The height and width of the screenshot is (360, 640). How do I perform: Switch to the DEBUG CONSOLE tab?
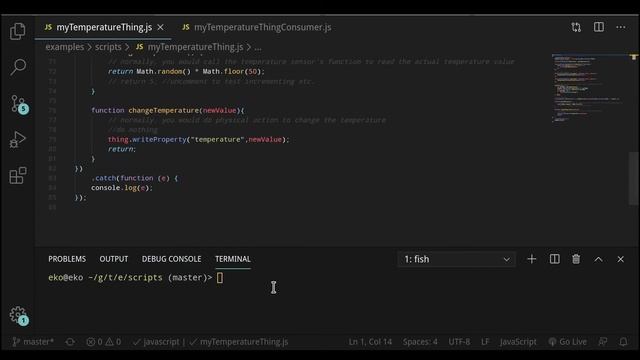[171, 259]
